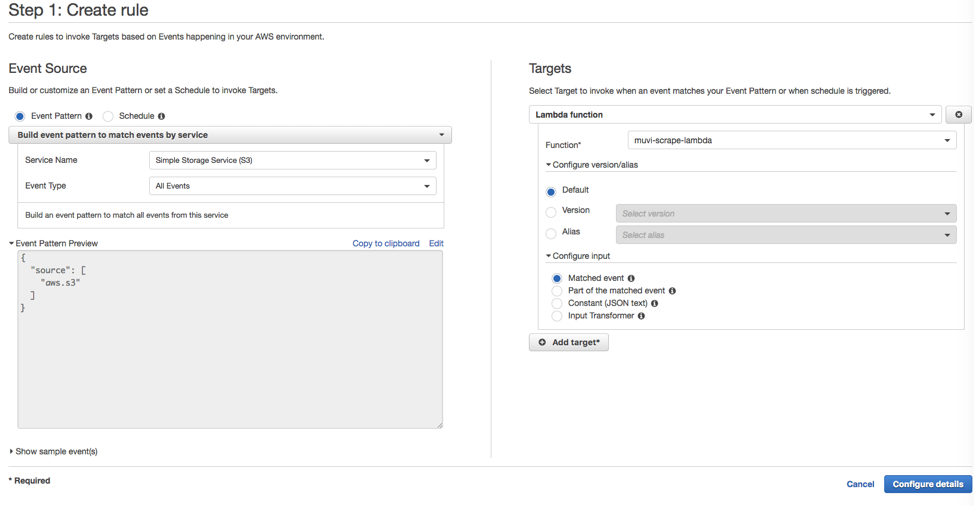
Task: Click info icon next to Event Pattern
Action: [x=89, y=116]
